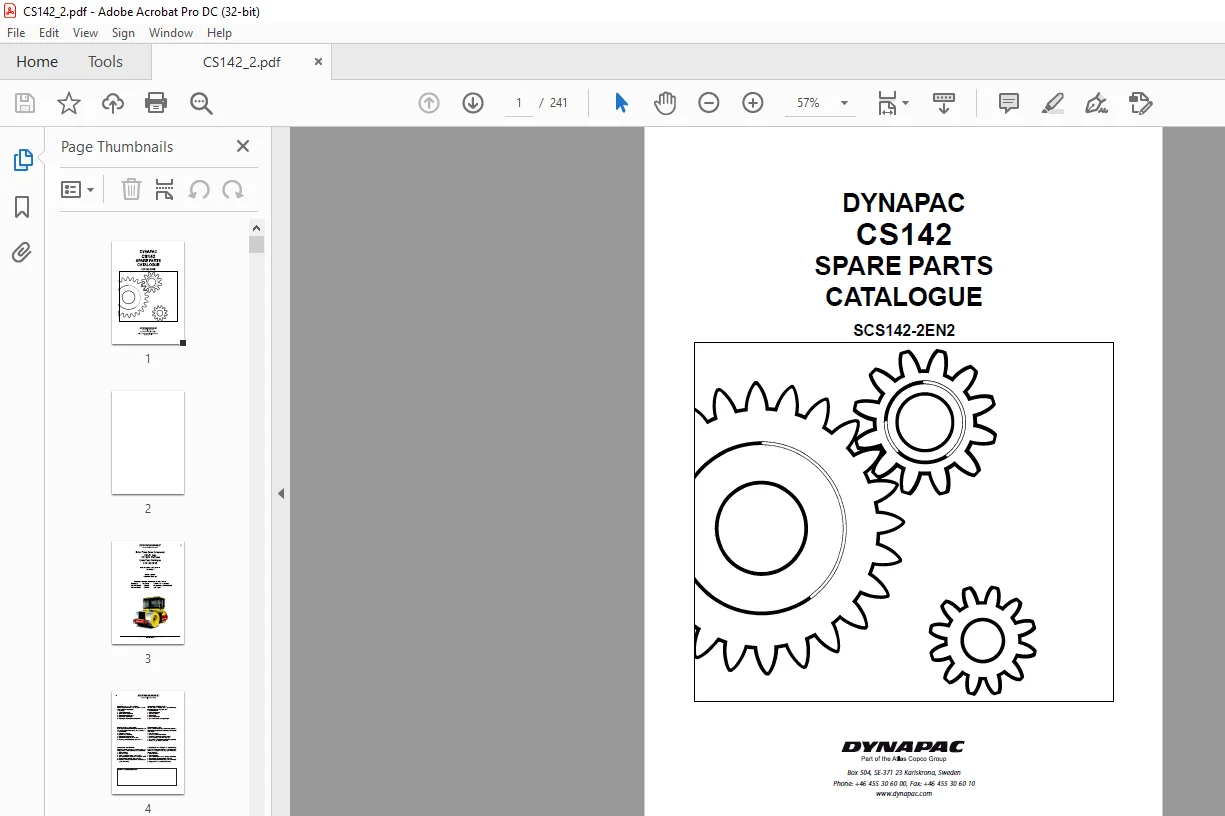Add a sticky note comment
The width and height of the screenshot is (1225, 816).
(x=1009, y=103)
